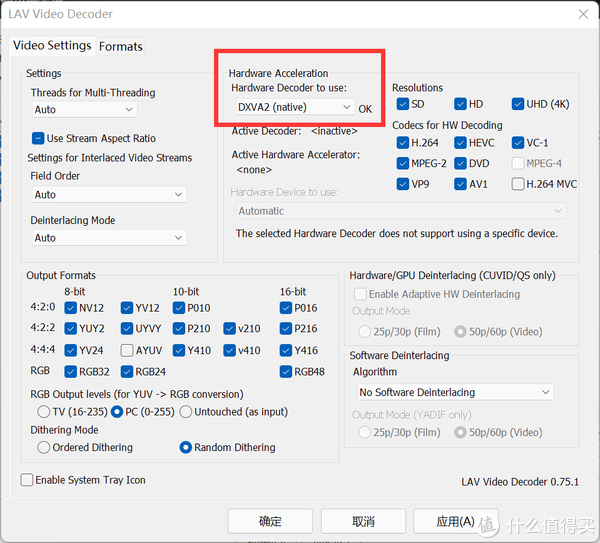Select Untouched (as input) output level
Screen dimensions: 600x543
click(185, 412)
